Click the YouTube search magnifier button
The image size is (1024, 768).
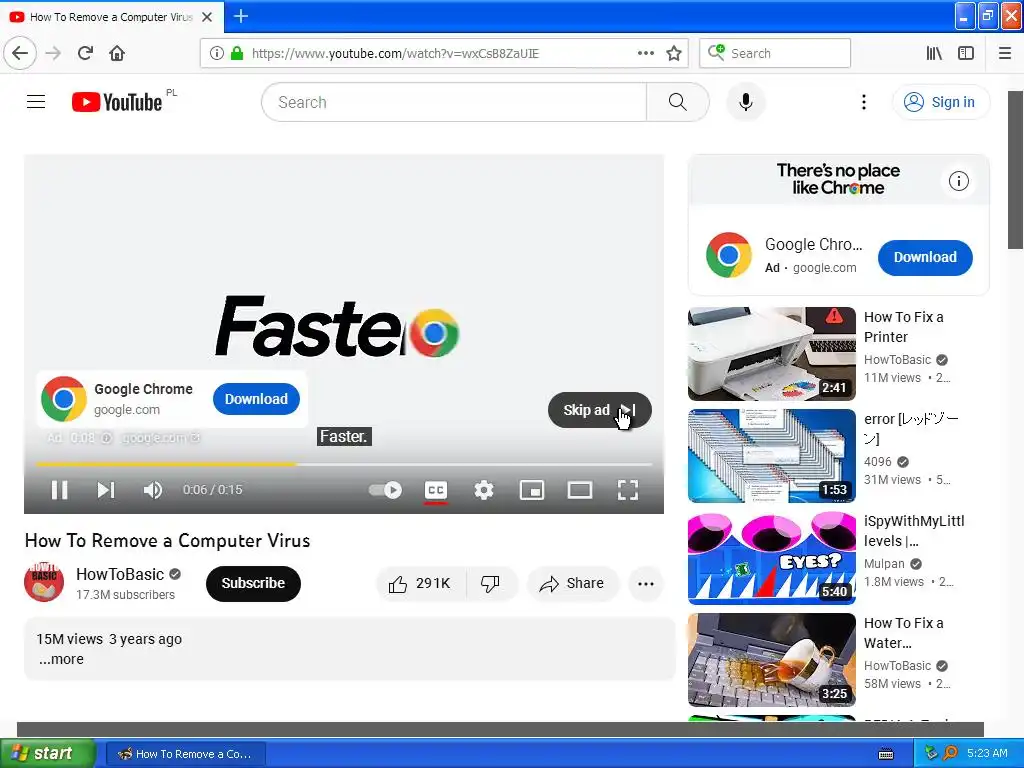tap(677, 102)
